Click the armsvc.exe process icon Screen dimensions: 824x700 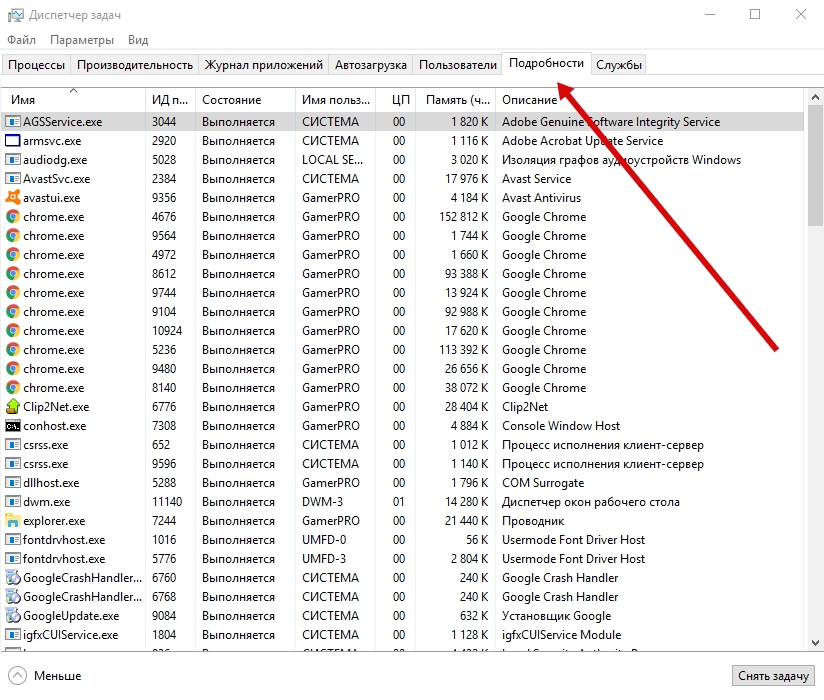[x=13, y=141]
